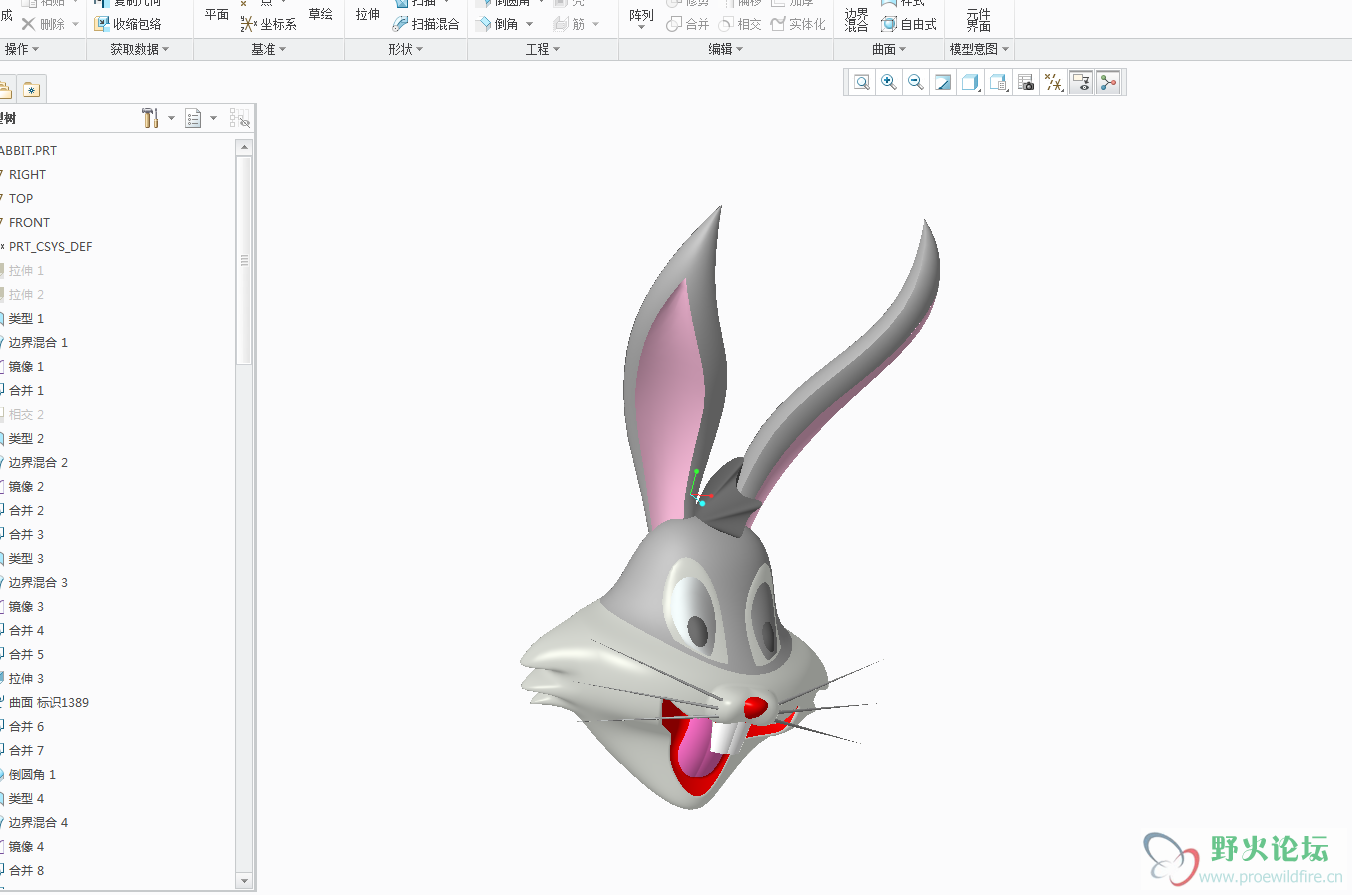Switch to the Favorites navigator tab

(x=32, y=90)
